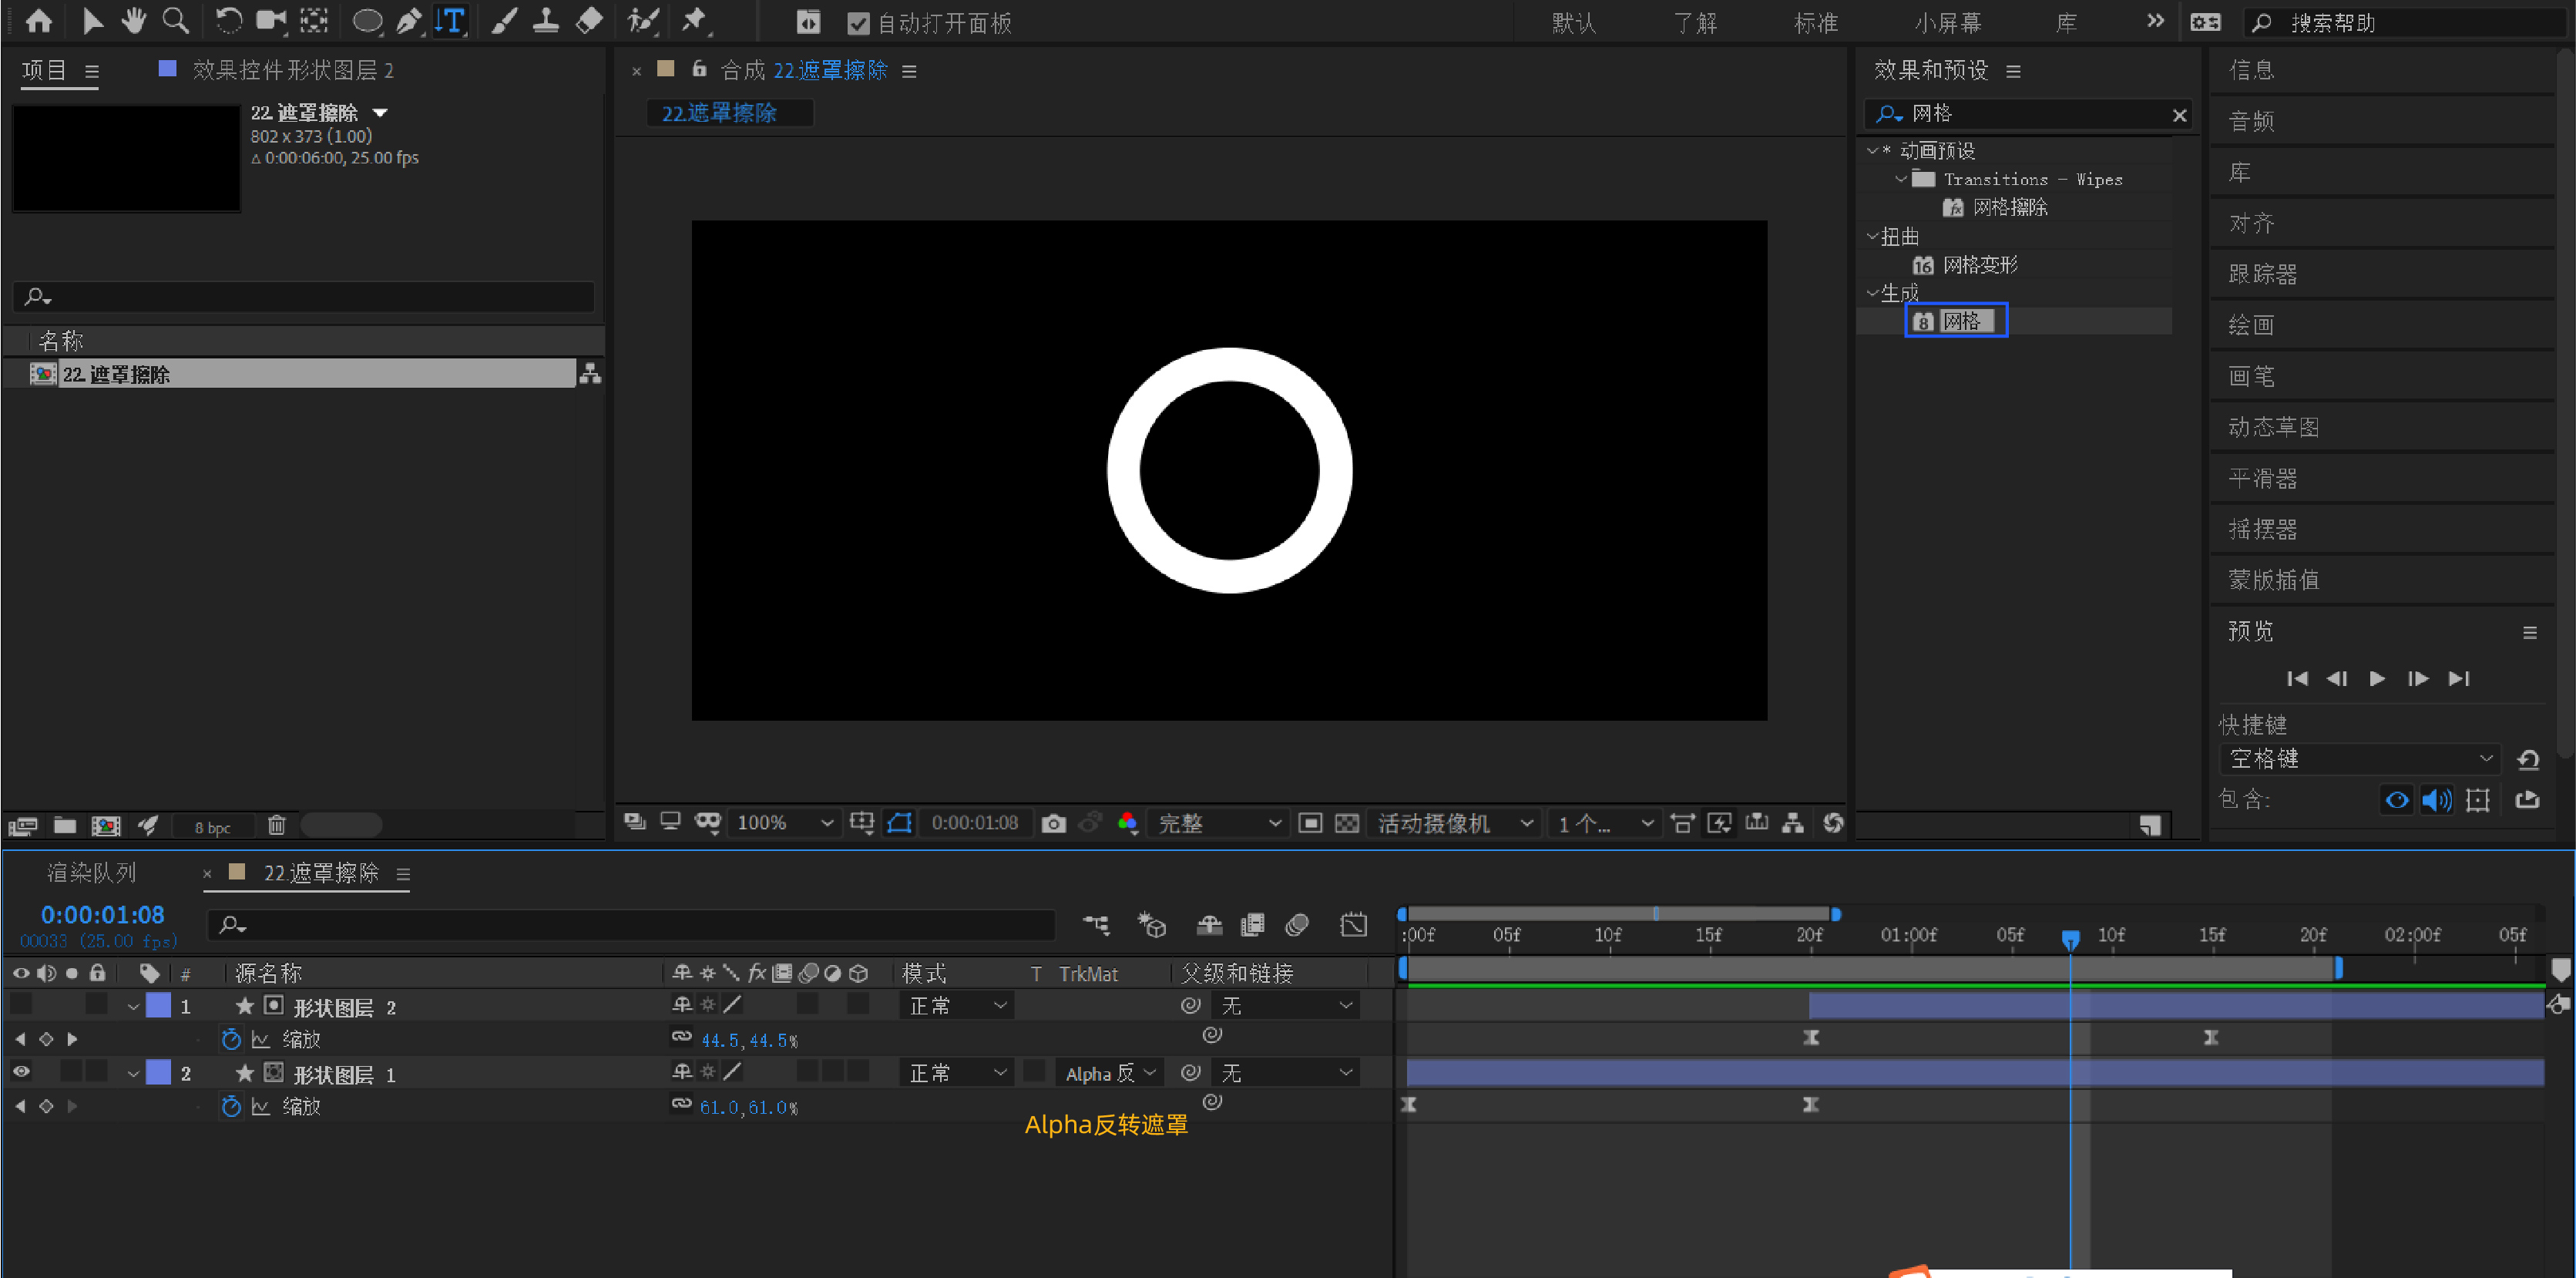This screenshot has height=1278, width=2576.
Task: Click layer 1 blue label color swatch
Action: [158, 1006]
